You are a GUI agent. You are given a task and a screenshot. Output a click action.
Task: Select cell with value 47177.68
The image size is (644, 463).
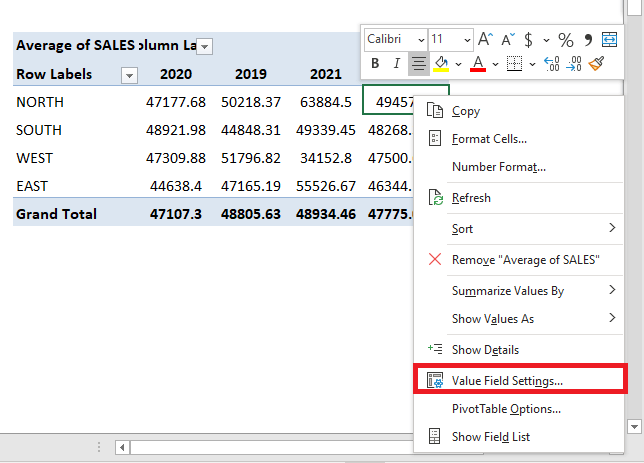click(176, 102)
